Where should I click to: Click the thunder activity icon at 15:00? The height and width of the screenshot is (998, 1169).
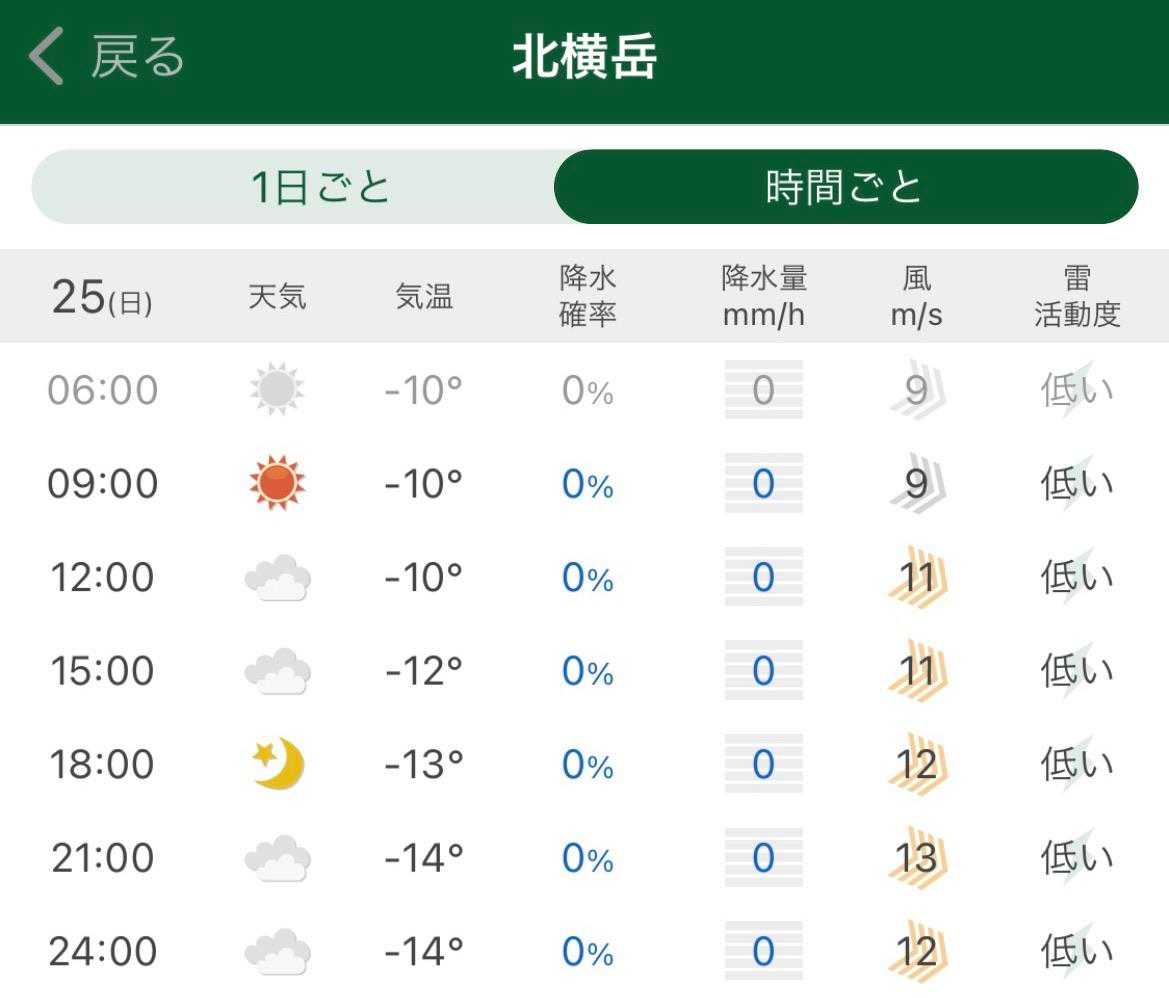coord(1077,671)
